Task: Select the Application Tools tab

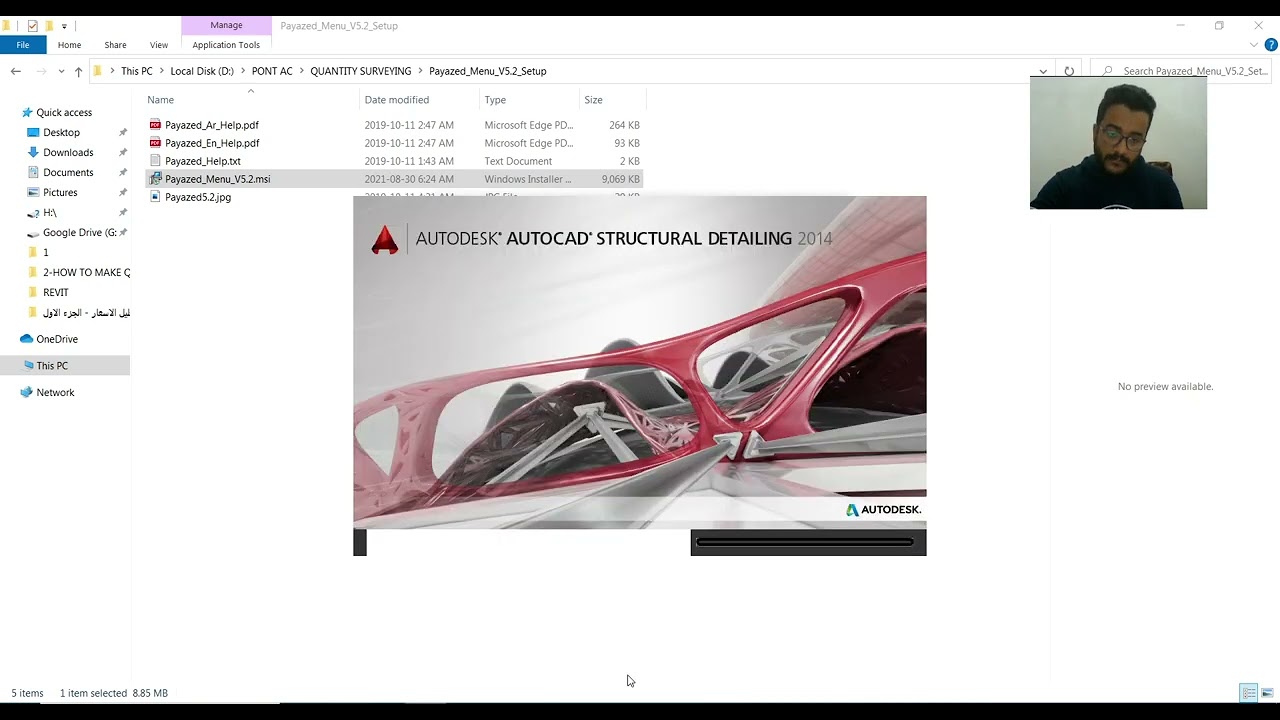Action: (x=226, y=45)
